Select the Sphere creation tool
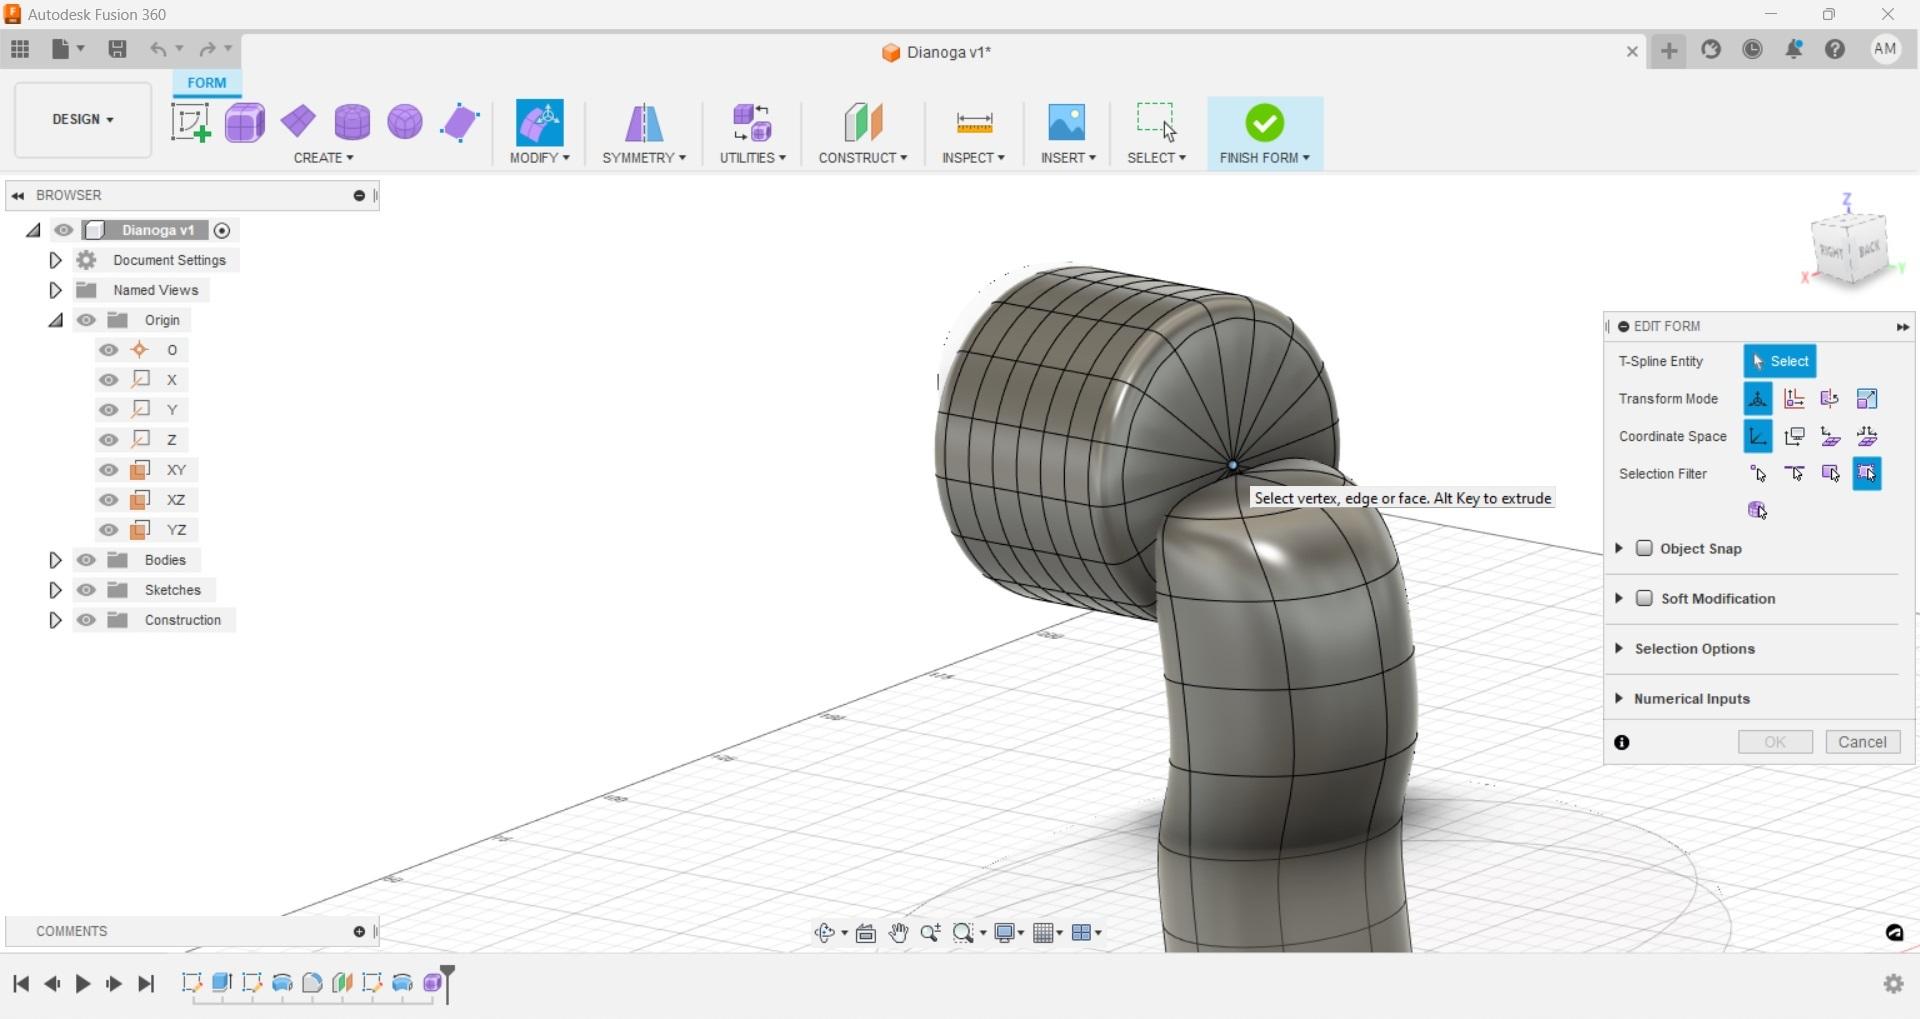The height and width of the screenshot is (1019, 1920). pyautogui.click(x=404, y=122)
